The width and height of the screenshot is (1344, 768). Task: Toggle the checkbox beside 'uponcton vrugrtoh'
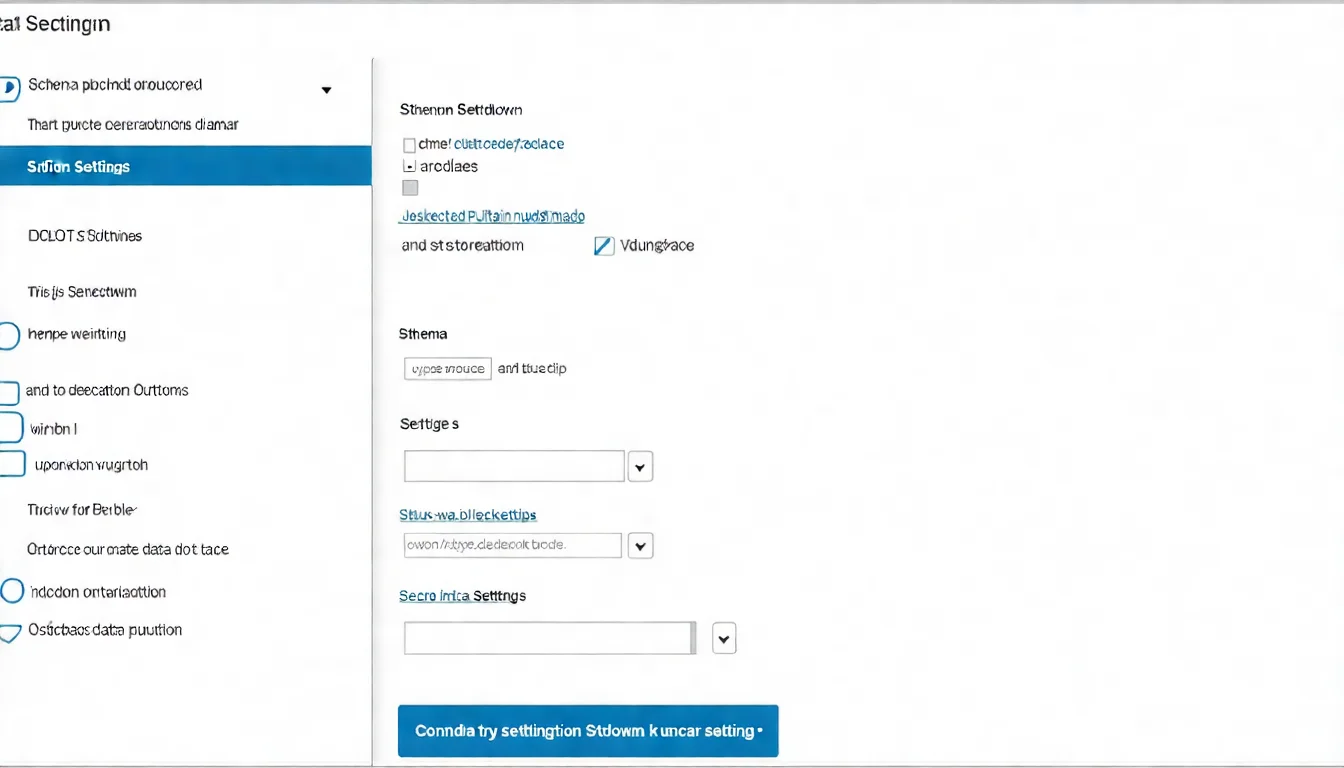[x=11, y=464]
